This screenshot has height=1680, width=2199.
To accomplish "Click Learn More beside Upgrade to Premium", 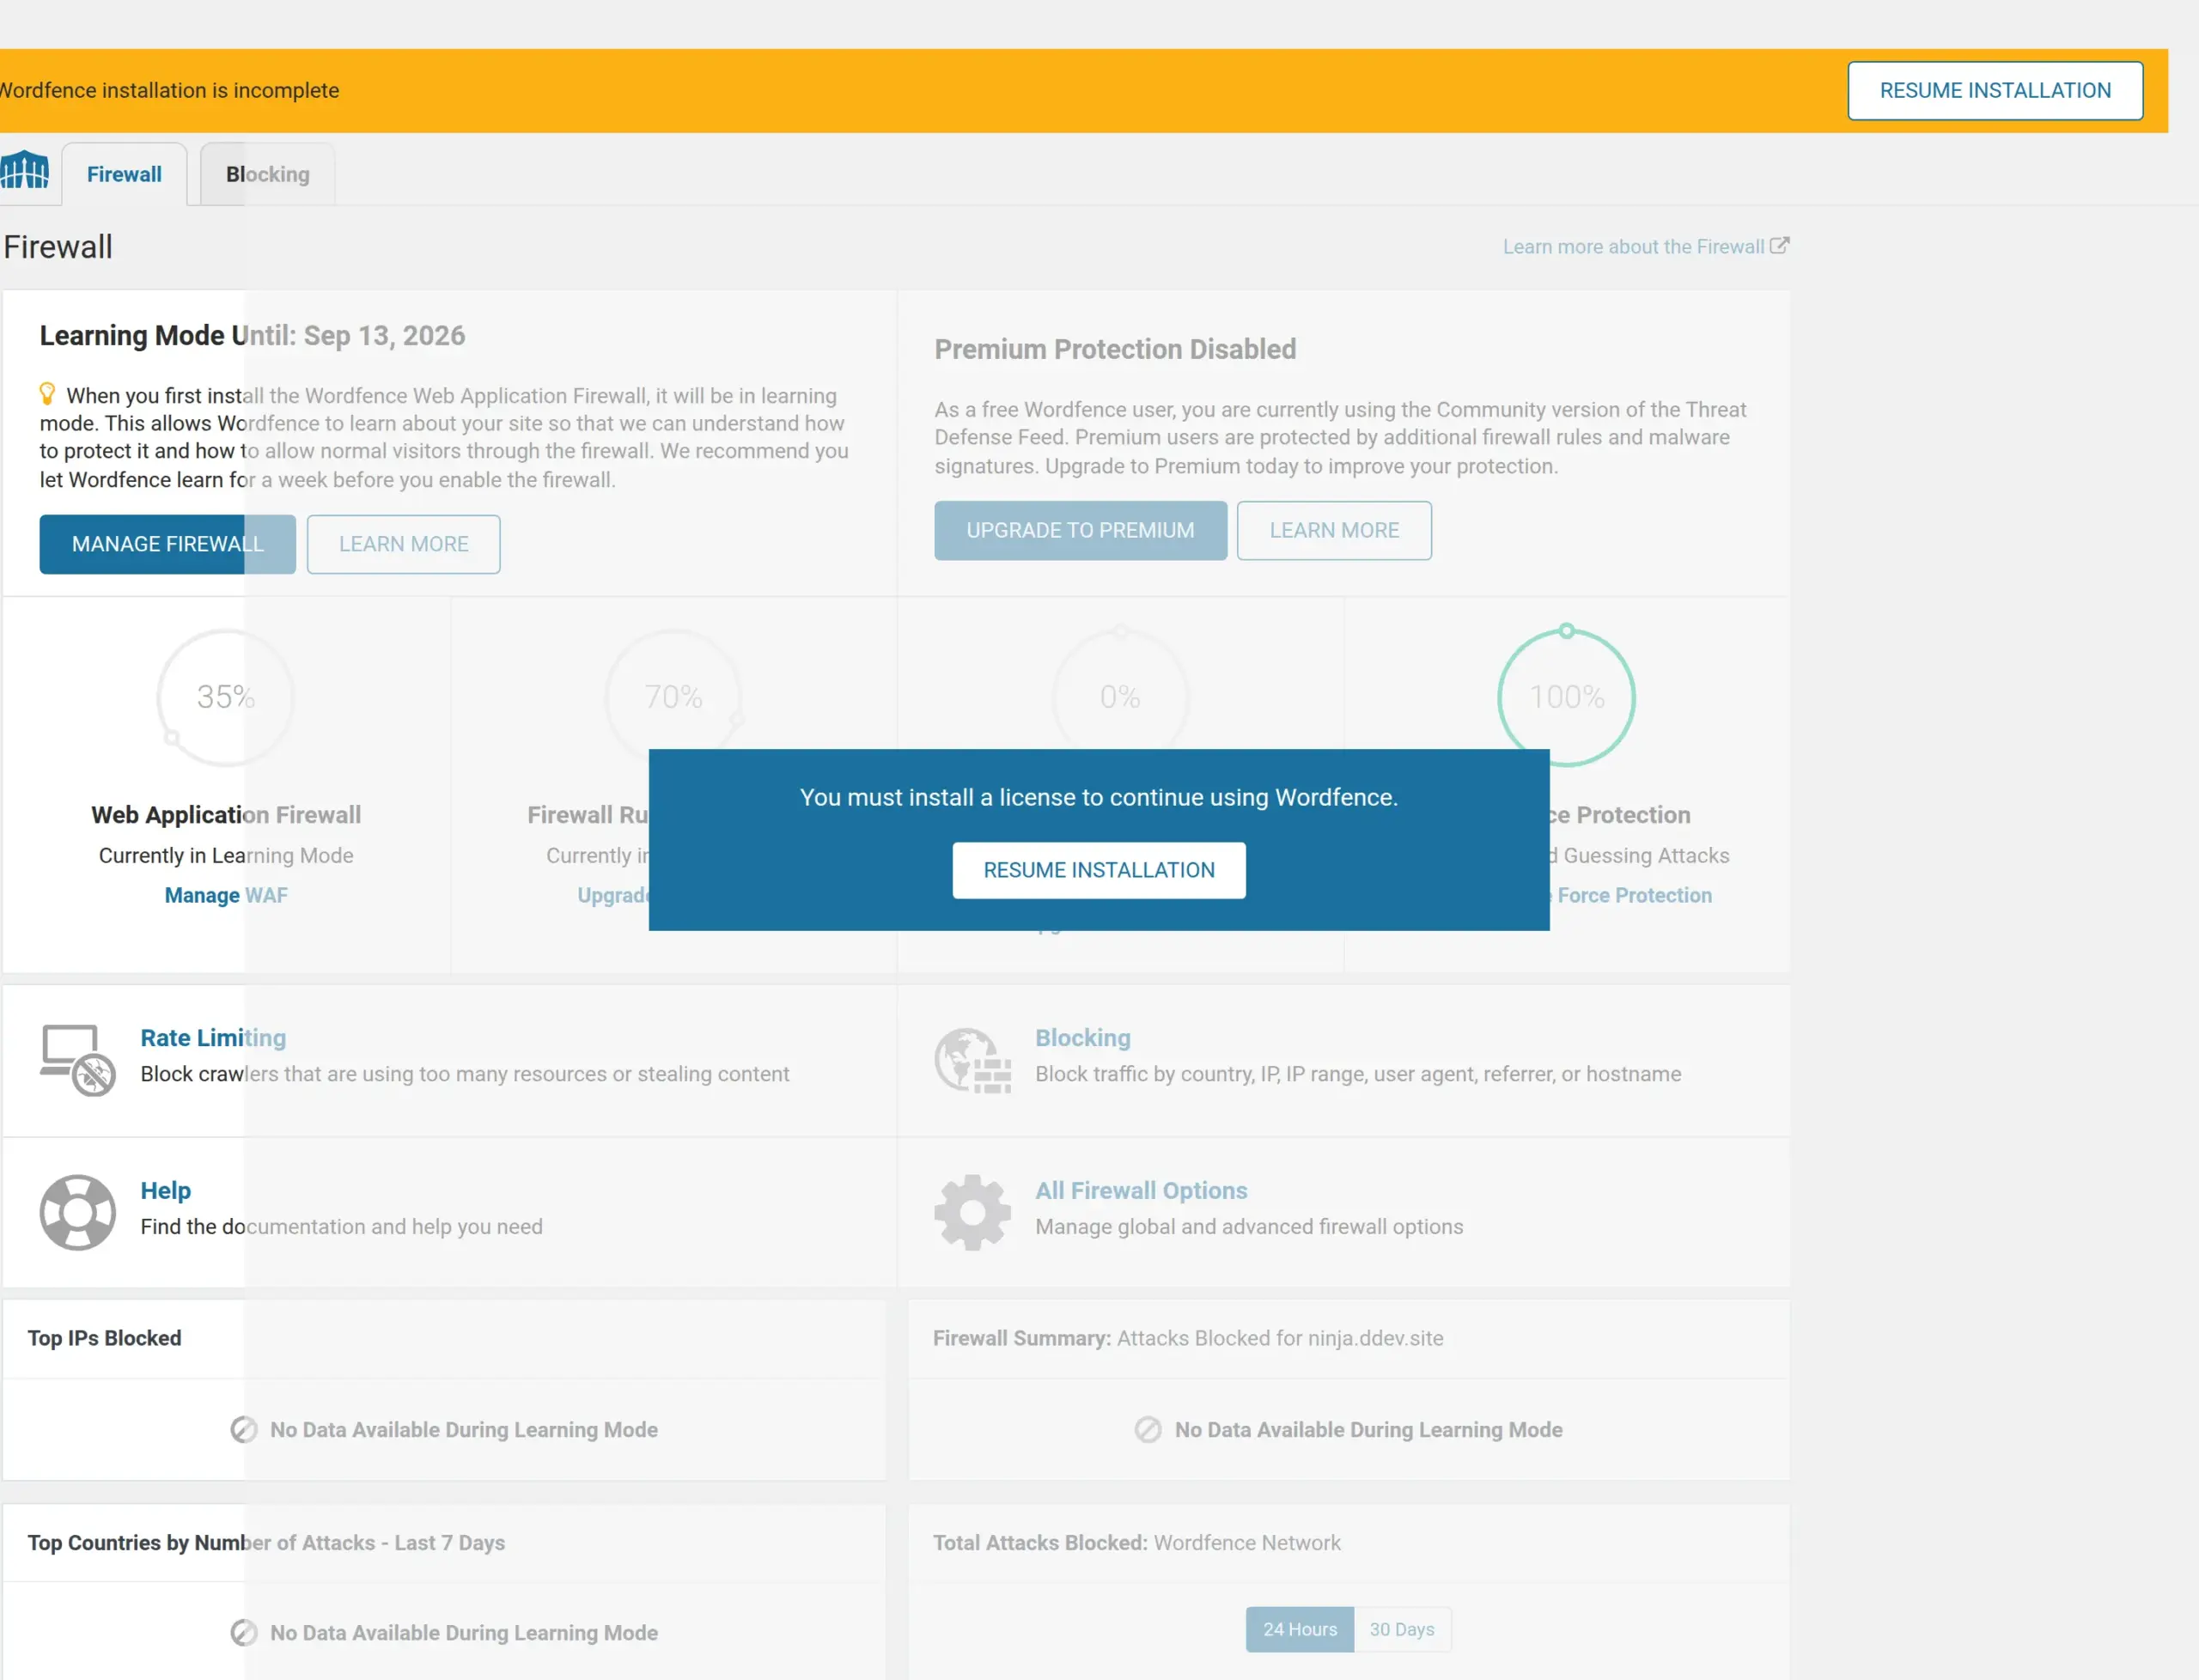I will point(1334,530).
